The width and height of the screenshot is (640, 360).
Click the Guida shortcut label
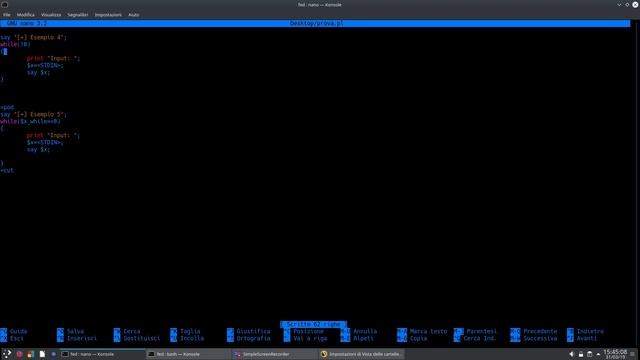19,331
